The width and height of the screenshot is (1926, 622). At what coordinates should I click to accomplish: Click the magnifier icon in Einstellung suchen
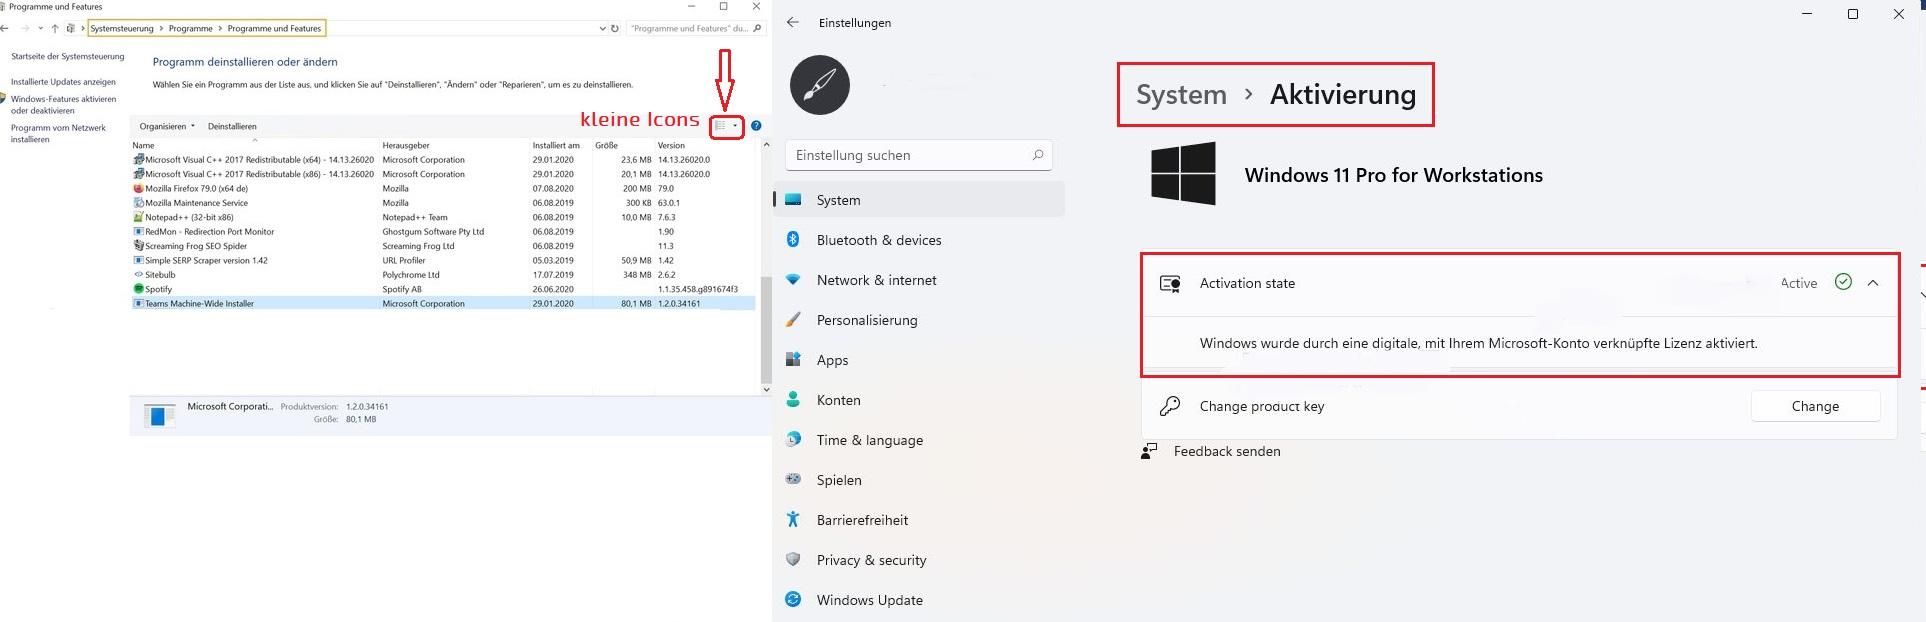click(x=1038, y=155)
